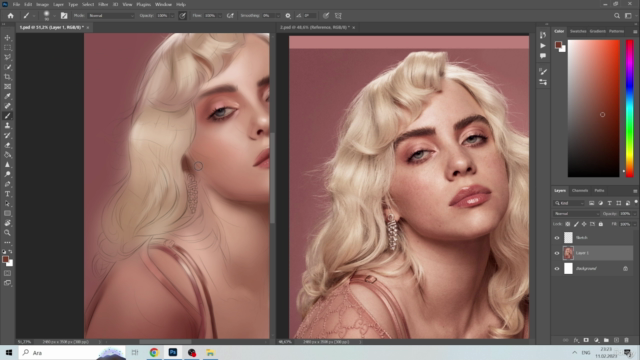Select the Horizontal Type tool

click(x=7, y=194)
